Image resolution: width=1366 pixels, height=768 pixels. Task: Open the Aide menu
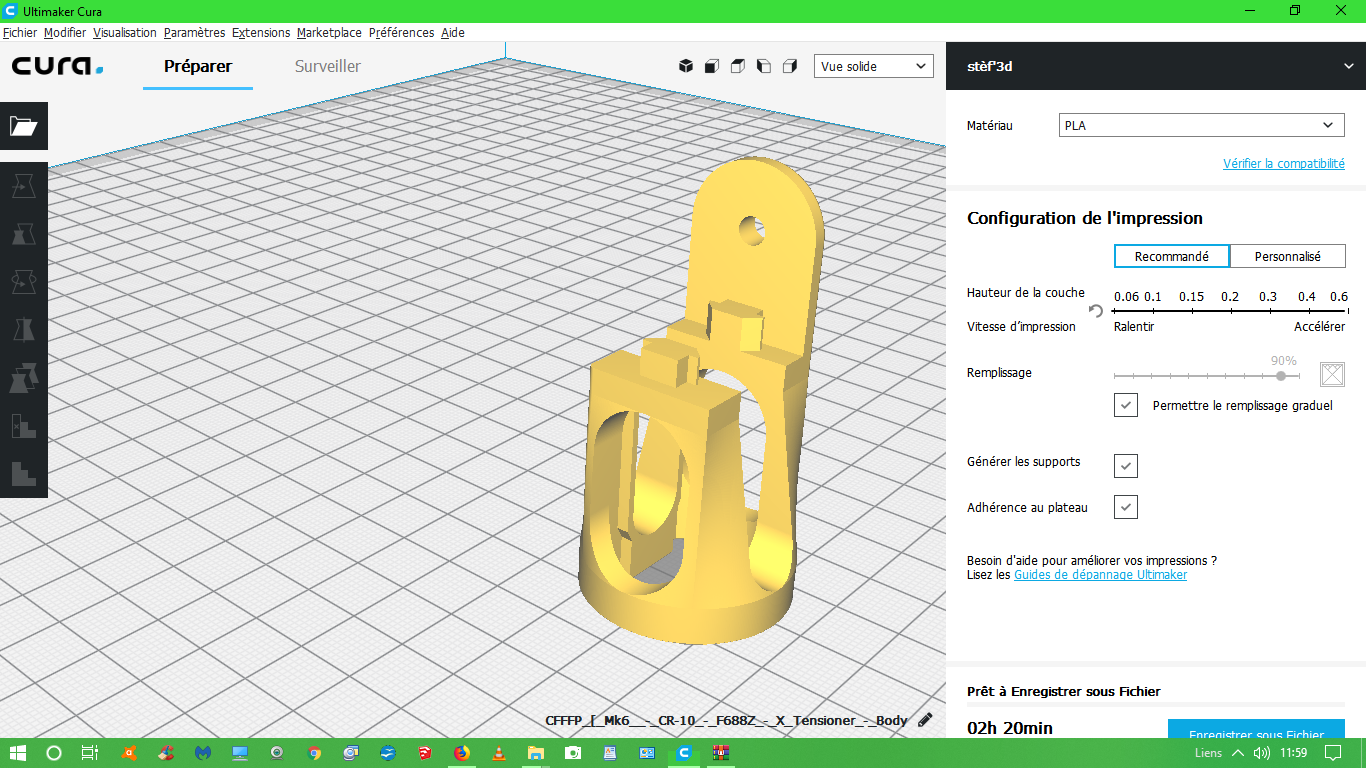coord(453,33)
